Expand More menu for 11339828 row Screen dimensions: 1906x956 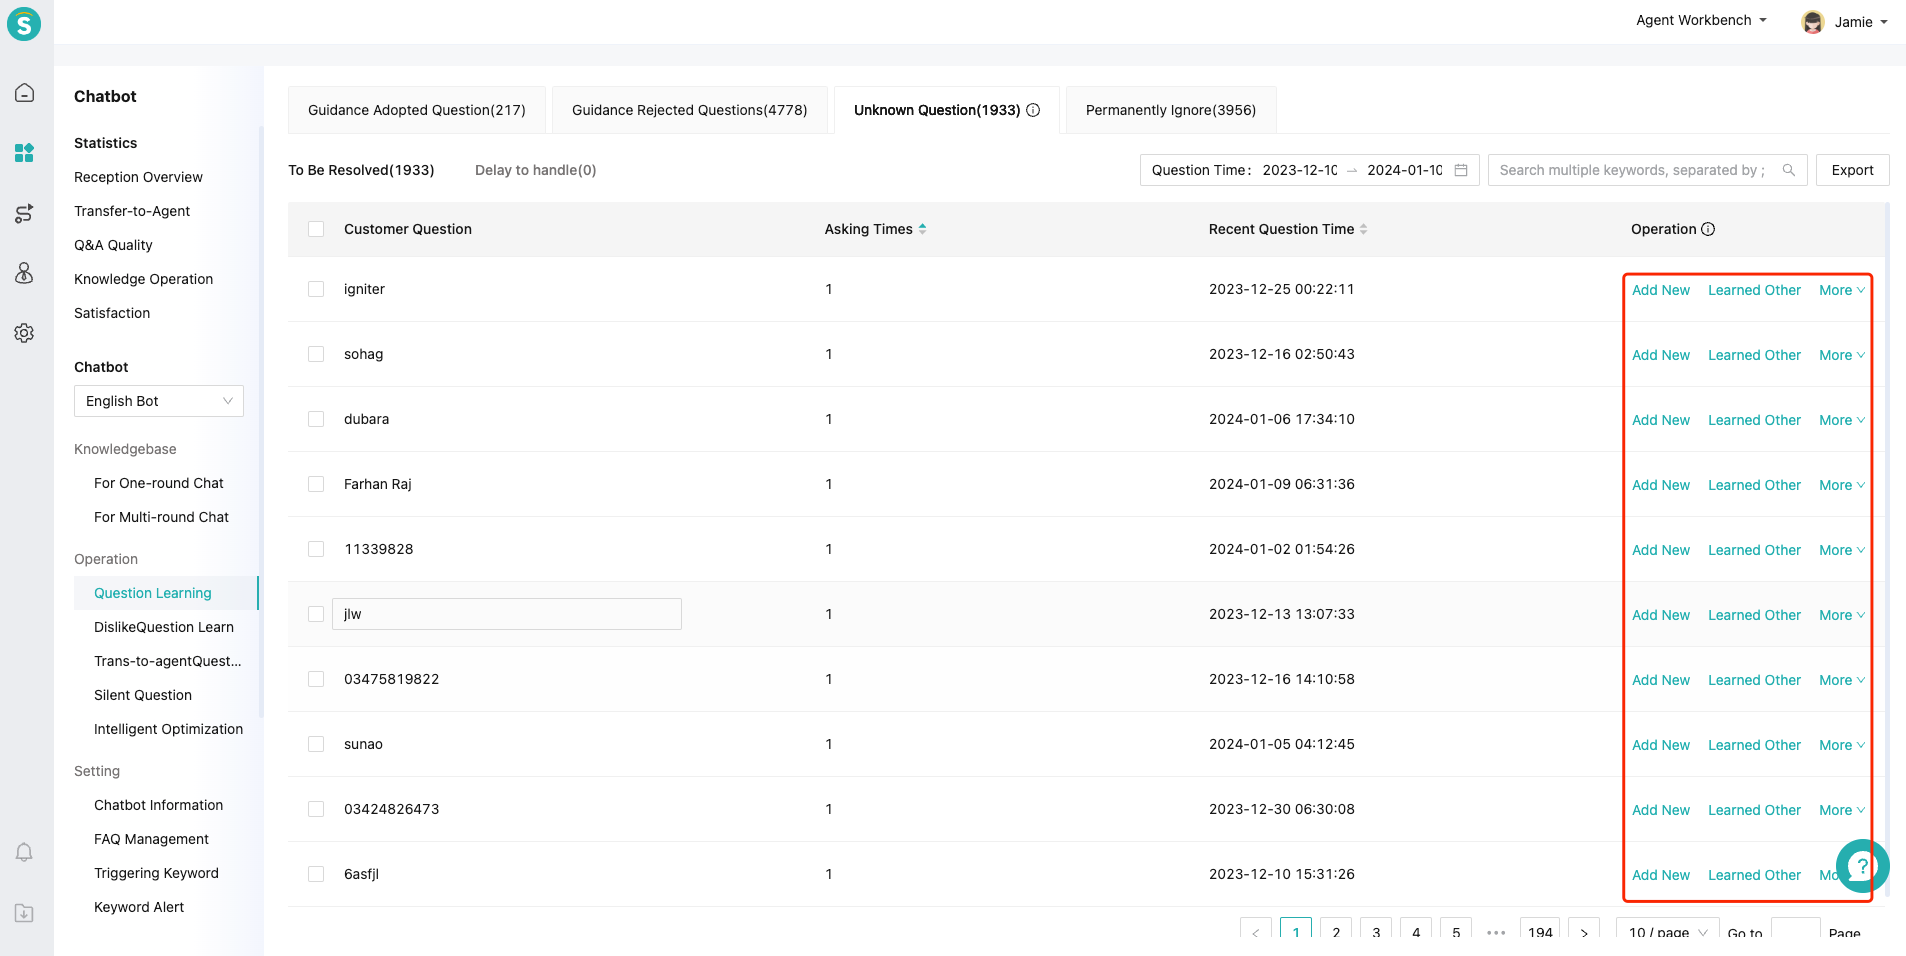coord(1842,550)
